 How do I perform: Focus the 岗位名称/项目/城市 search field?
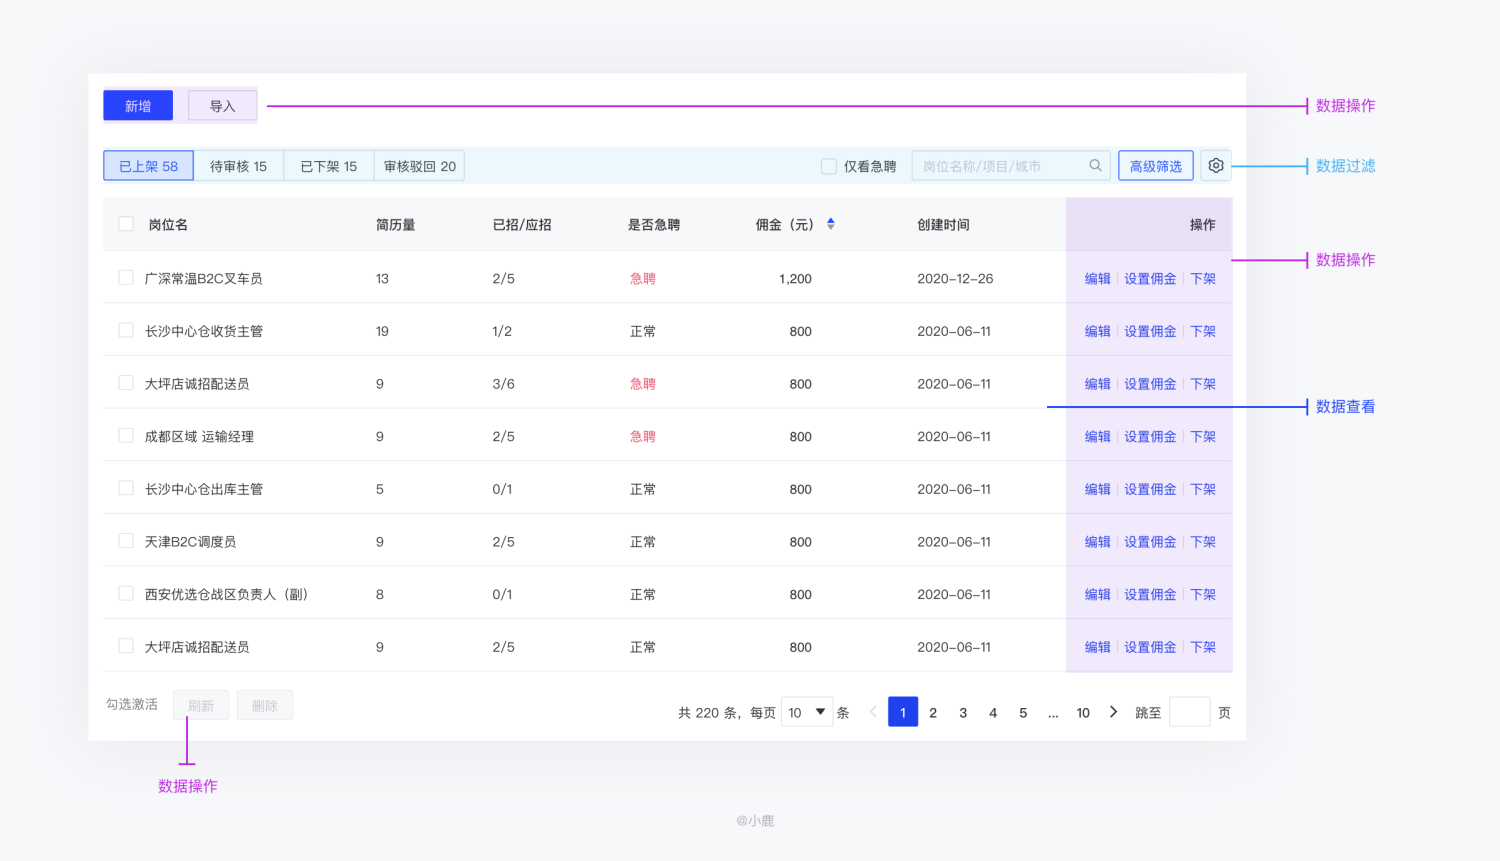tap(1011, 166)
